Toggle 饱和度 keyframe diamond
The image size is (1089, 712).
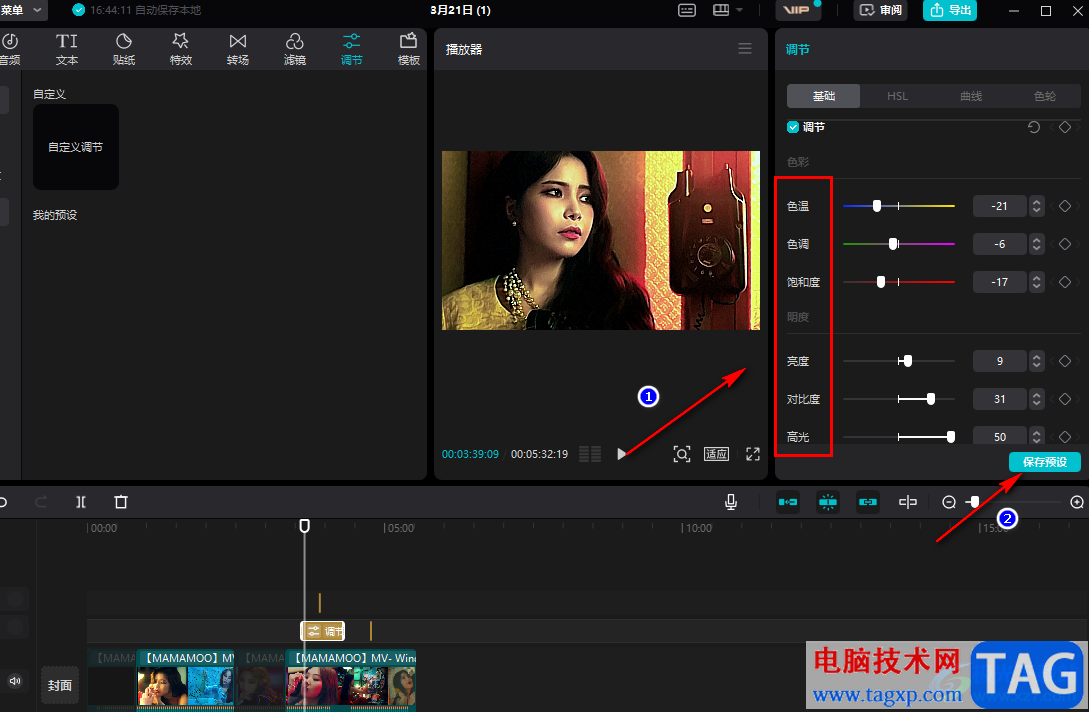[x=1065, y=282]
